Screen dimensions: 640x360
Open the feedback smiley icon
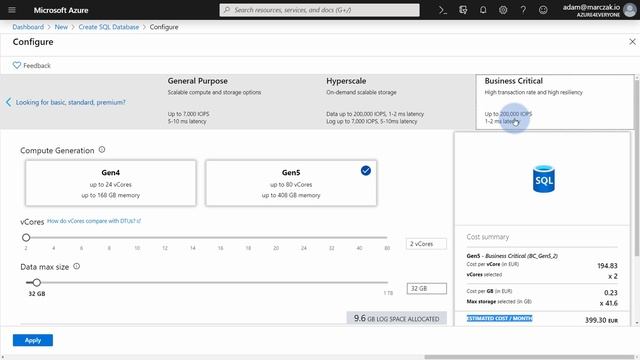(x=543, y=10)
